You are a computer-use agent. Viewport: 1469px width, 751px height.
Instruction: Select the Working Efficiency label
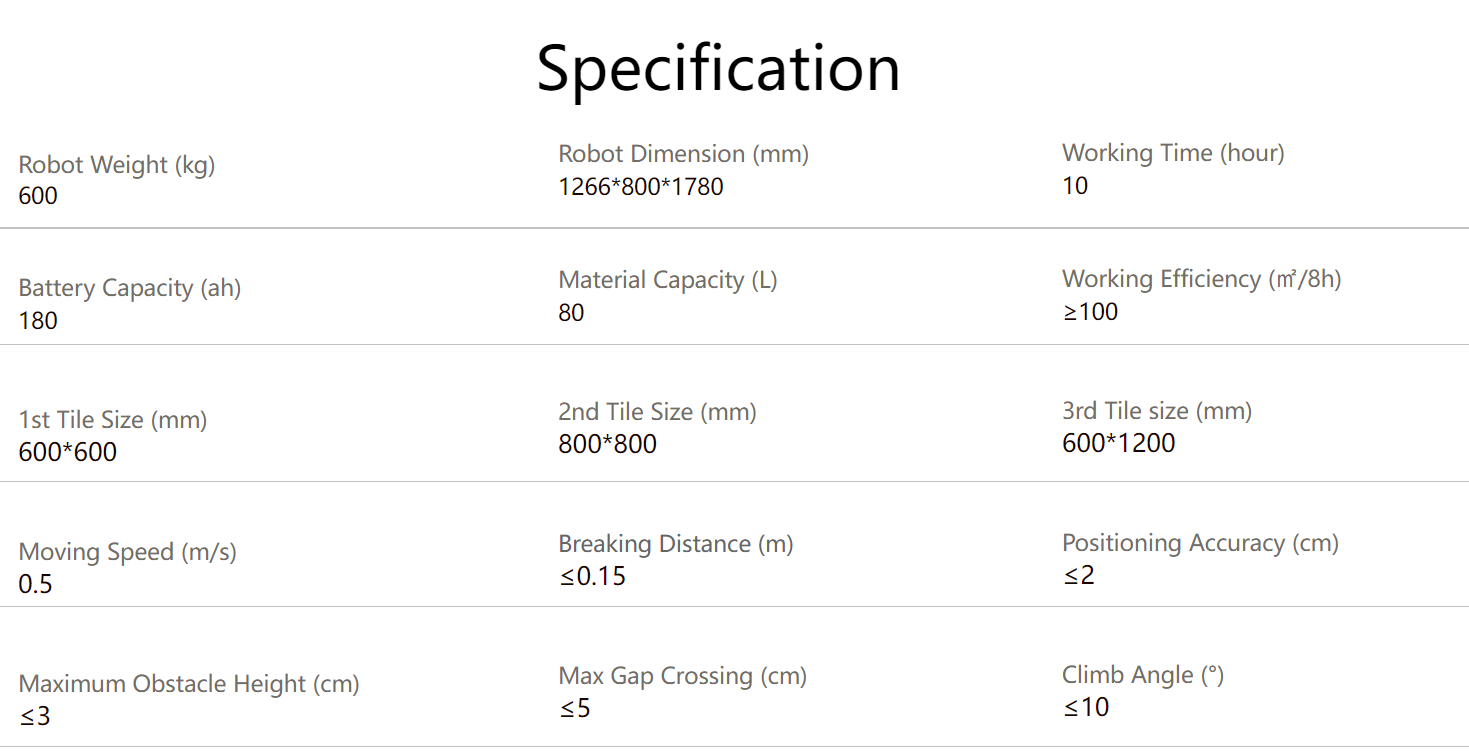click(1201, 279)
